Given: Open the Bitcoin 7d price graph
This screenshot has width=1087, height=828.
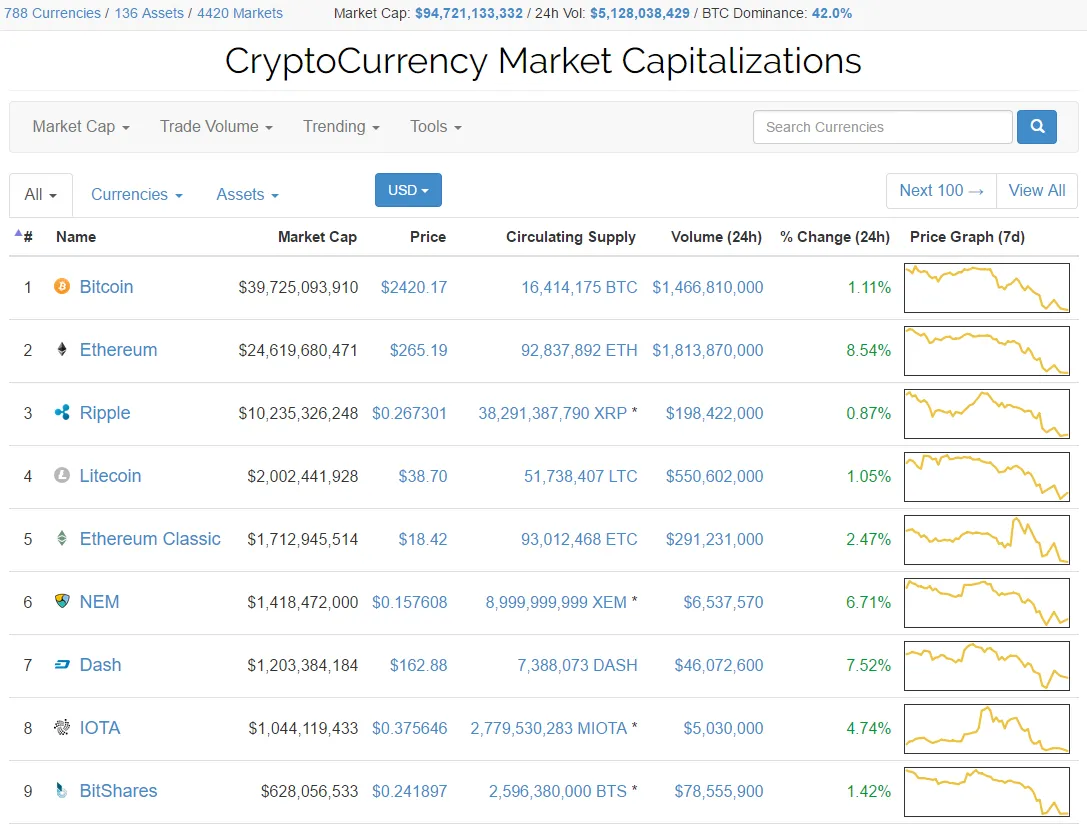Looking at the screenshot, I should (986, 287).
